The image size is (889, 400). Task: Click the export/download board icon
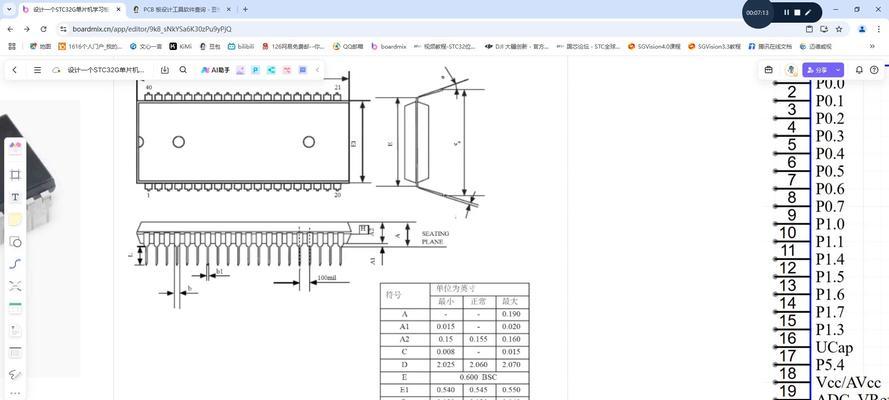[x=164, y=70]
